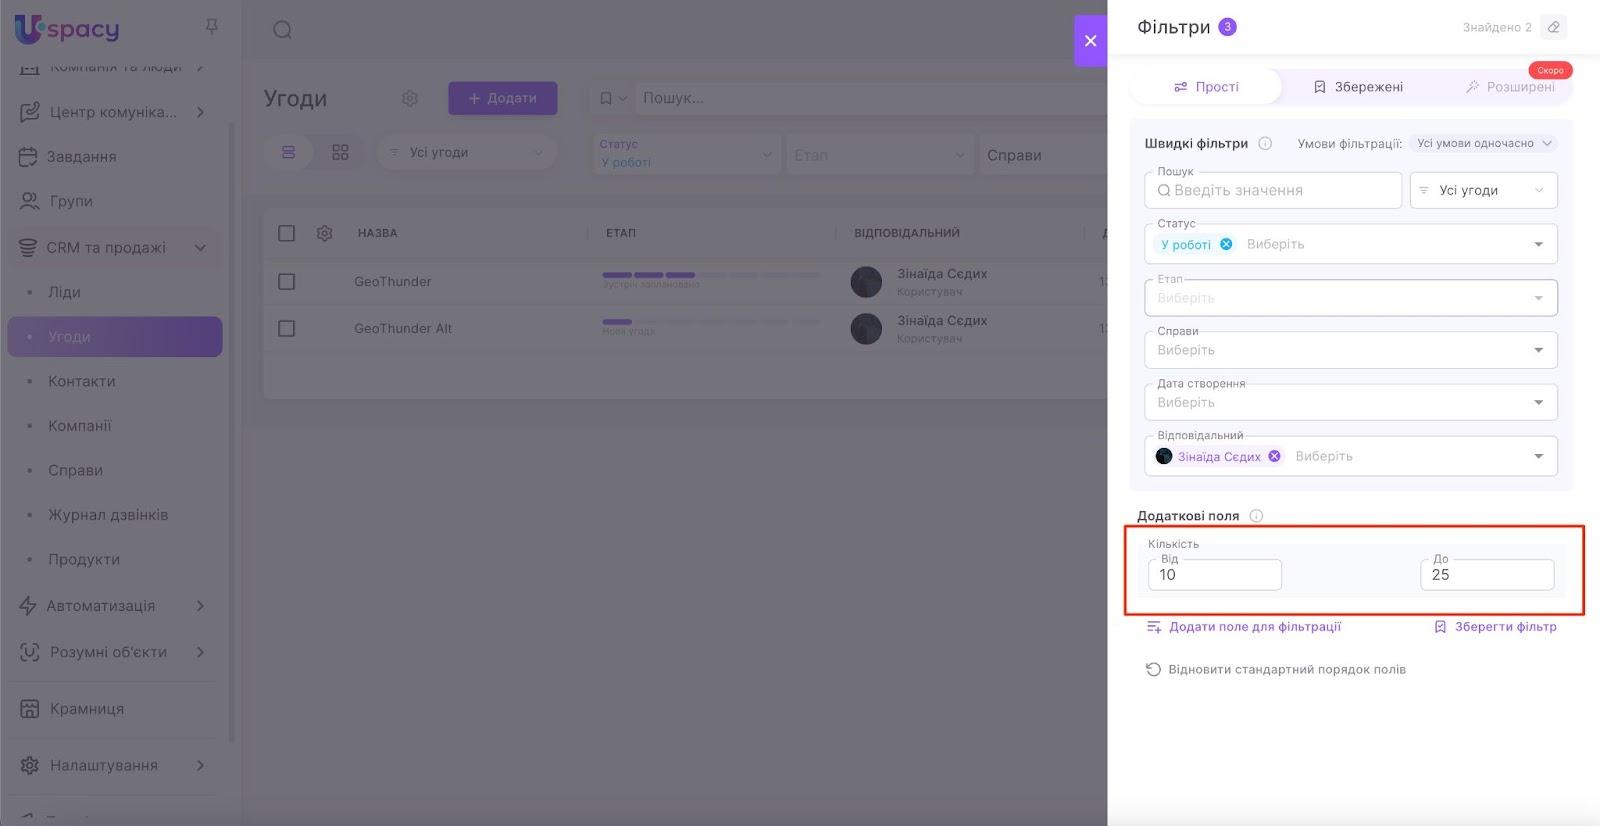
Task: Remove У роботі status chip
Action: 1226,244
